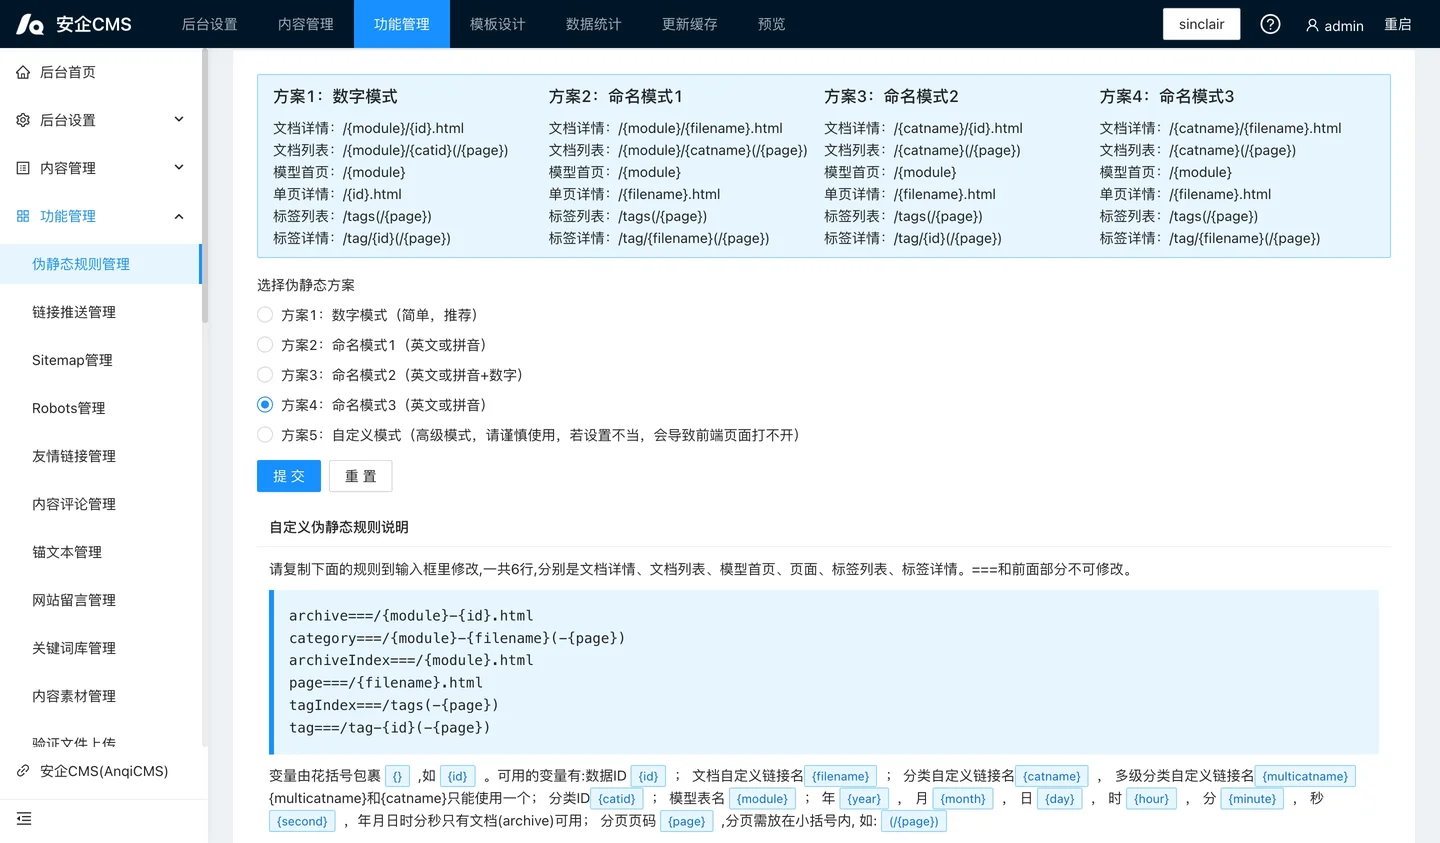
Task: Expand the 内容管理 sidebar chevron
Action: [179, 168]
